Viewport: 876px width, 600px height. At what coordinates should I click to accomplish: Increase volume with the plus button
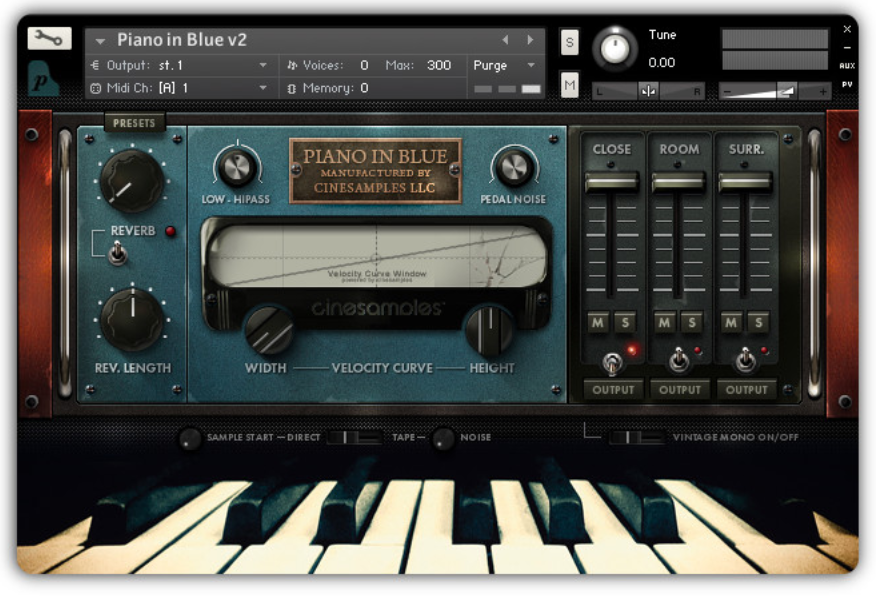(823, 91)
